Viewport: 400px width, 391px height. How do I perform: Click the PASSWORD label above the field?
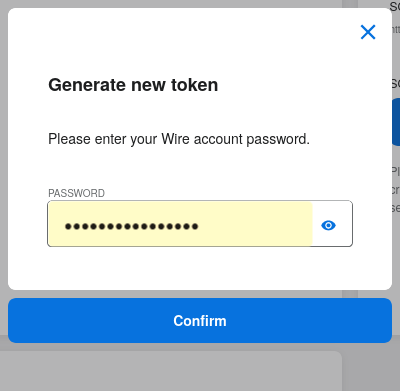click(x=76, y=193)
